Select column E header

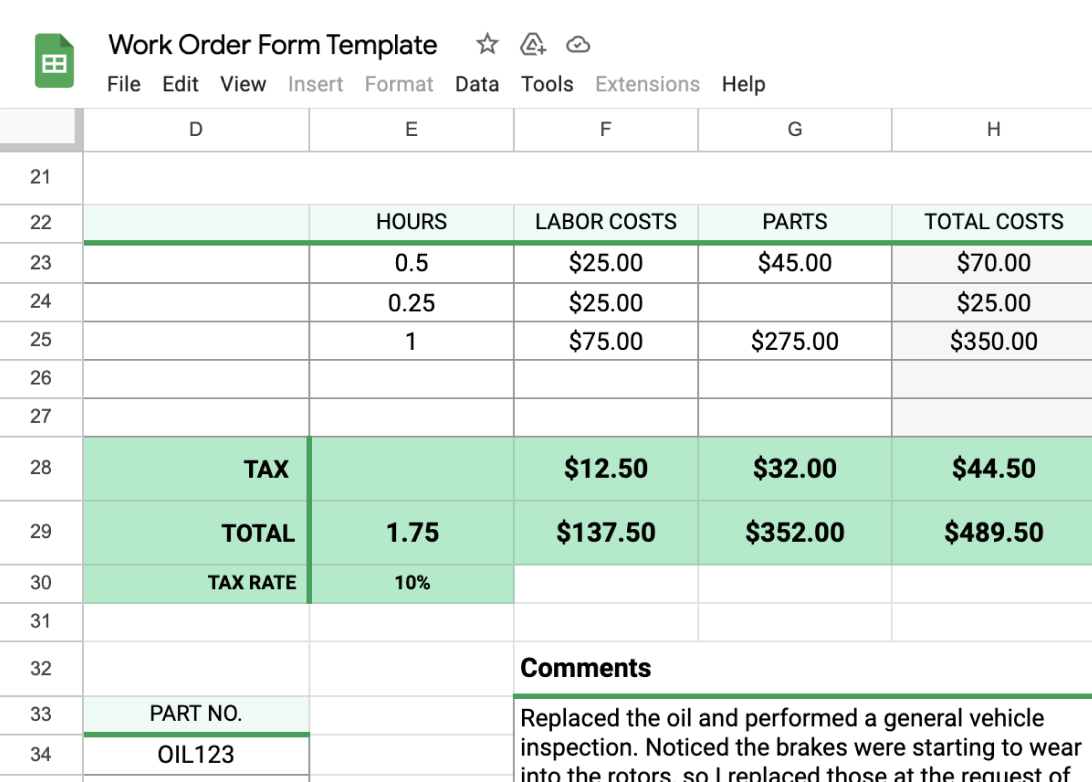[412, 130]
